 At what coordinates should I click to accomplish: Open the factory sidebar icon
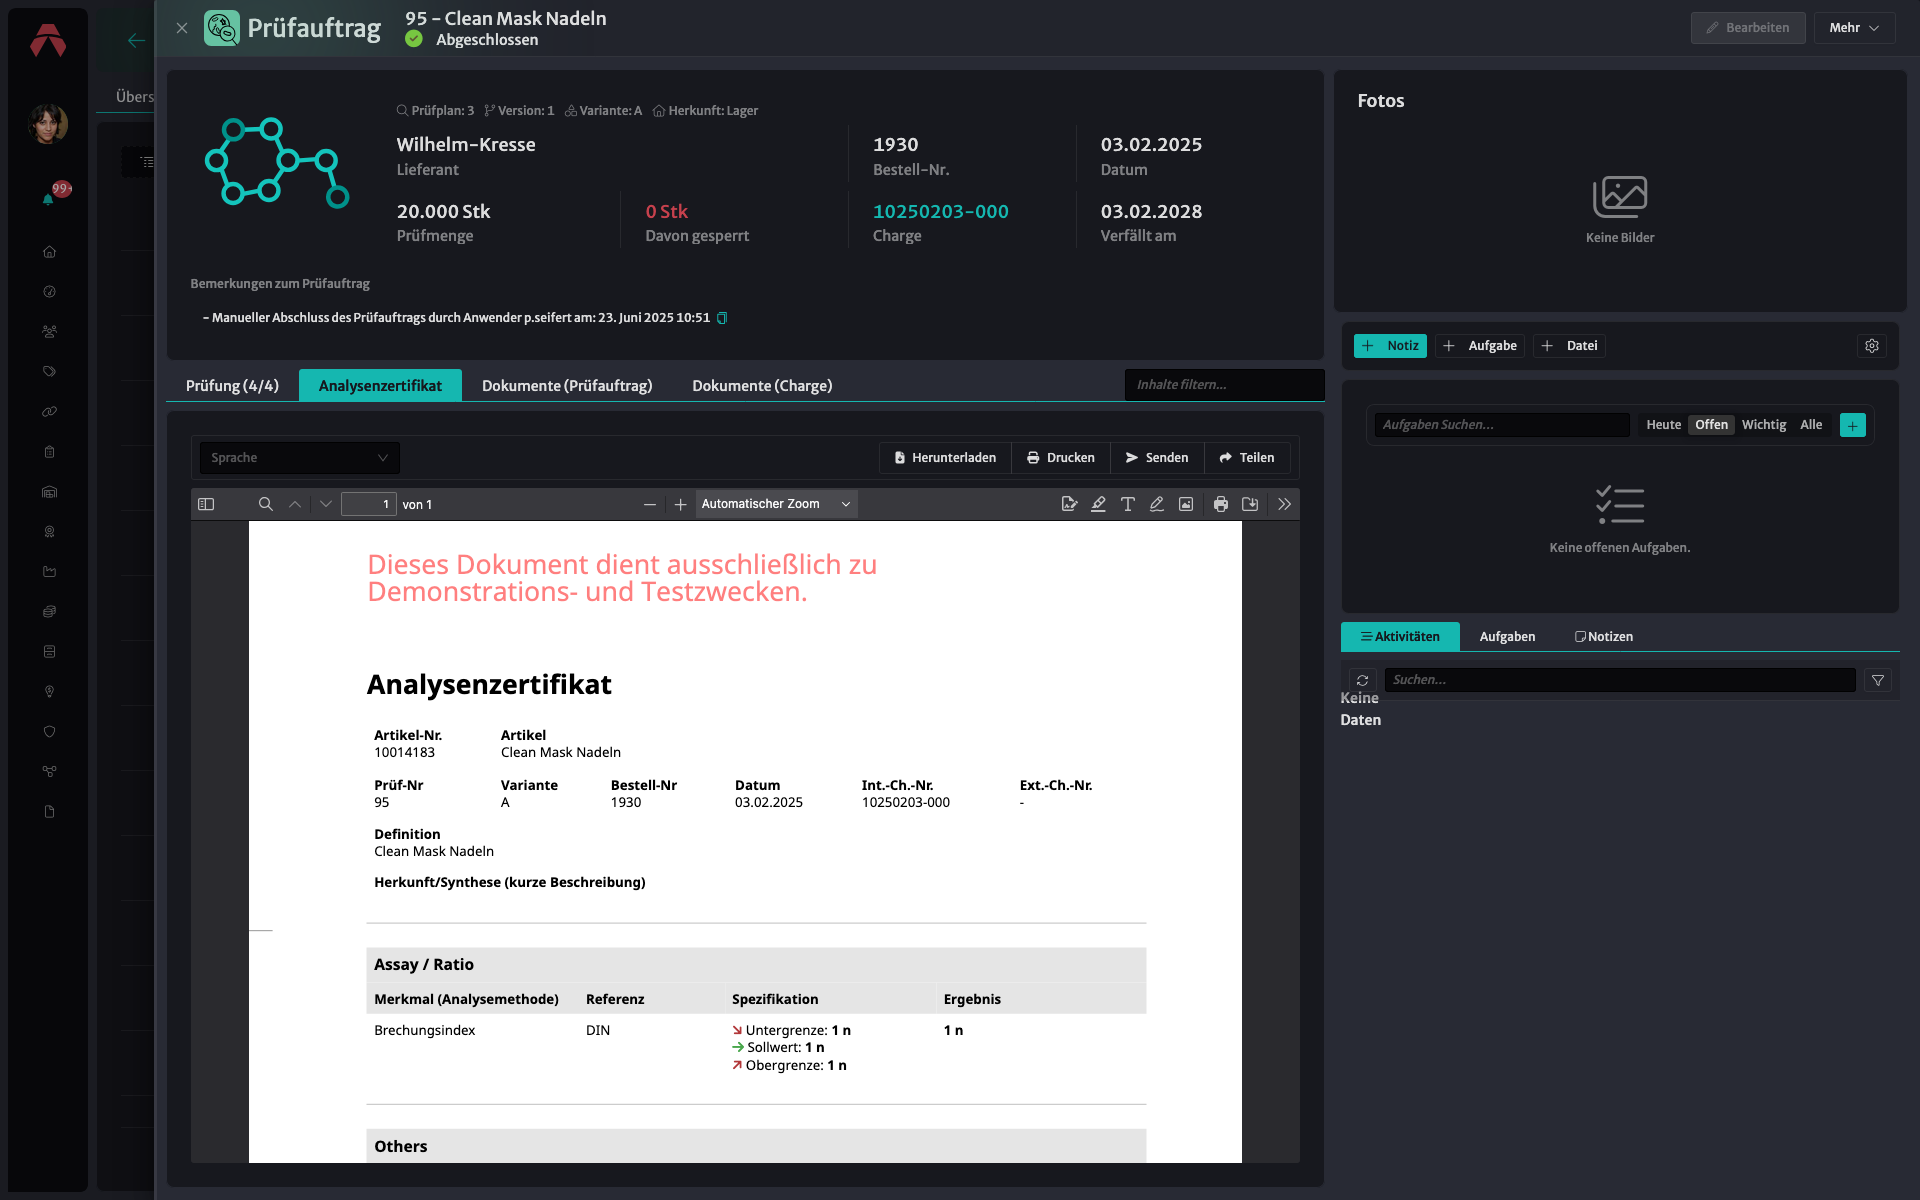pos(49,572)
